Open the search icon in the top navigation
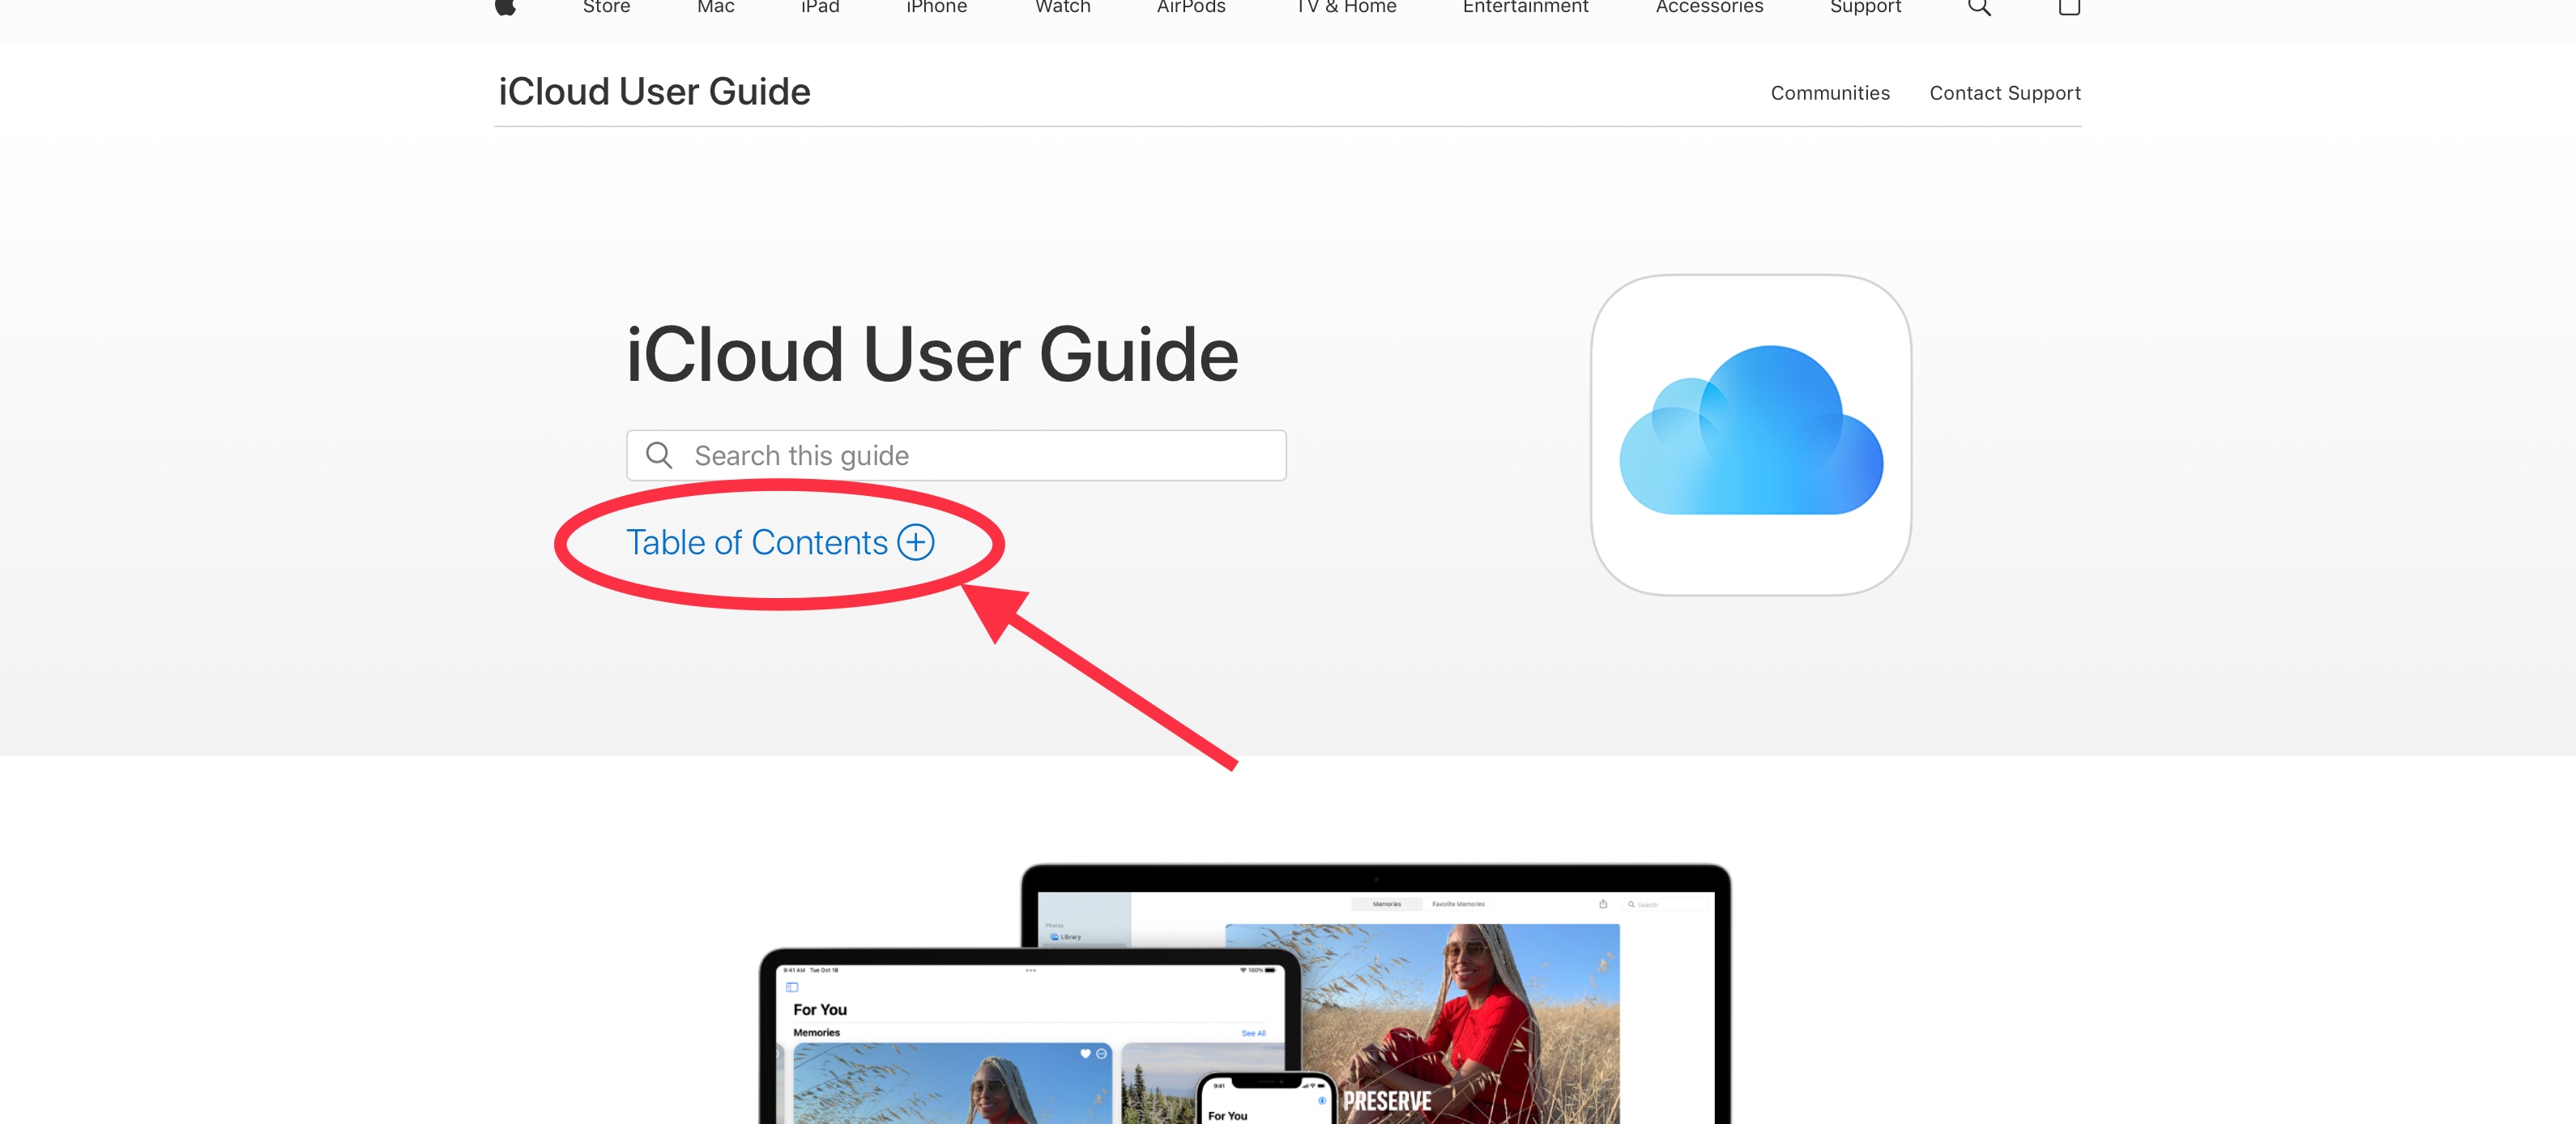 1977,8
